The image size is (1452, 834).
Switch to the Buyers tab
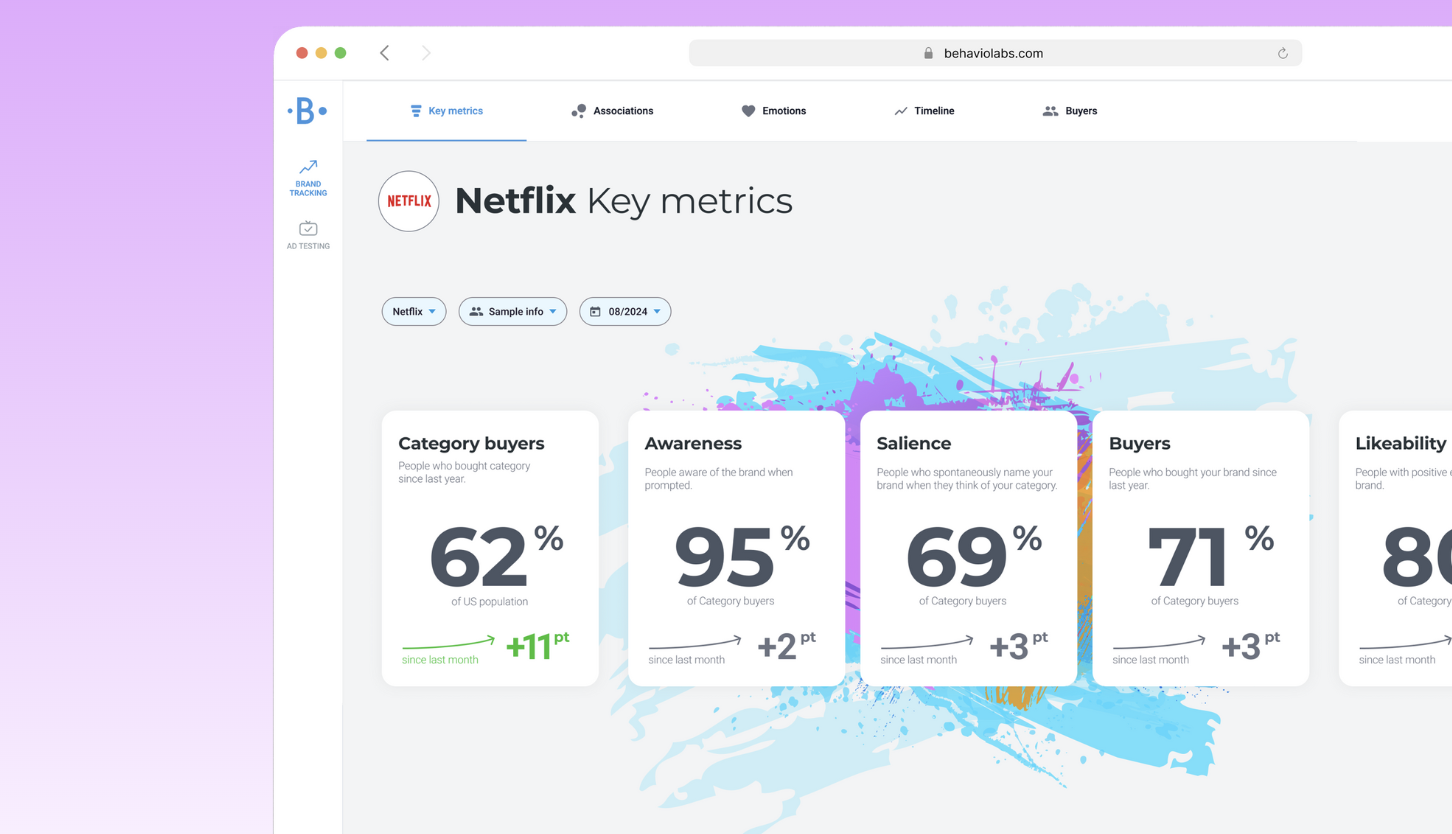(x=1070, y=111)
